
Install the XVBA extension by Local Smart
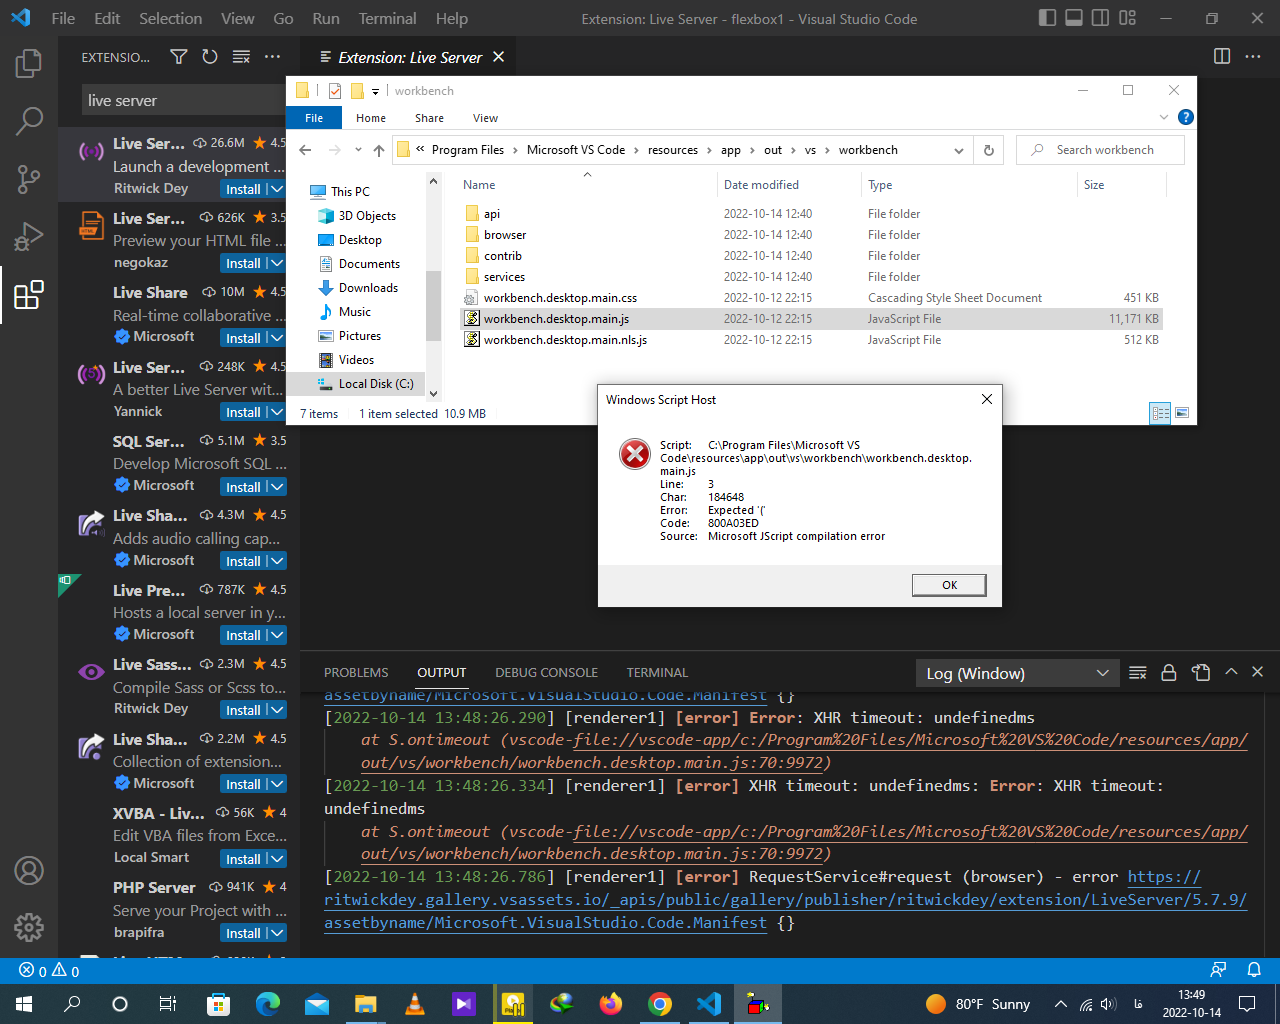point(243,859)
